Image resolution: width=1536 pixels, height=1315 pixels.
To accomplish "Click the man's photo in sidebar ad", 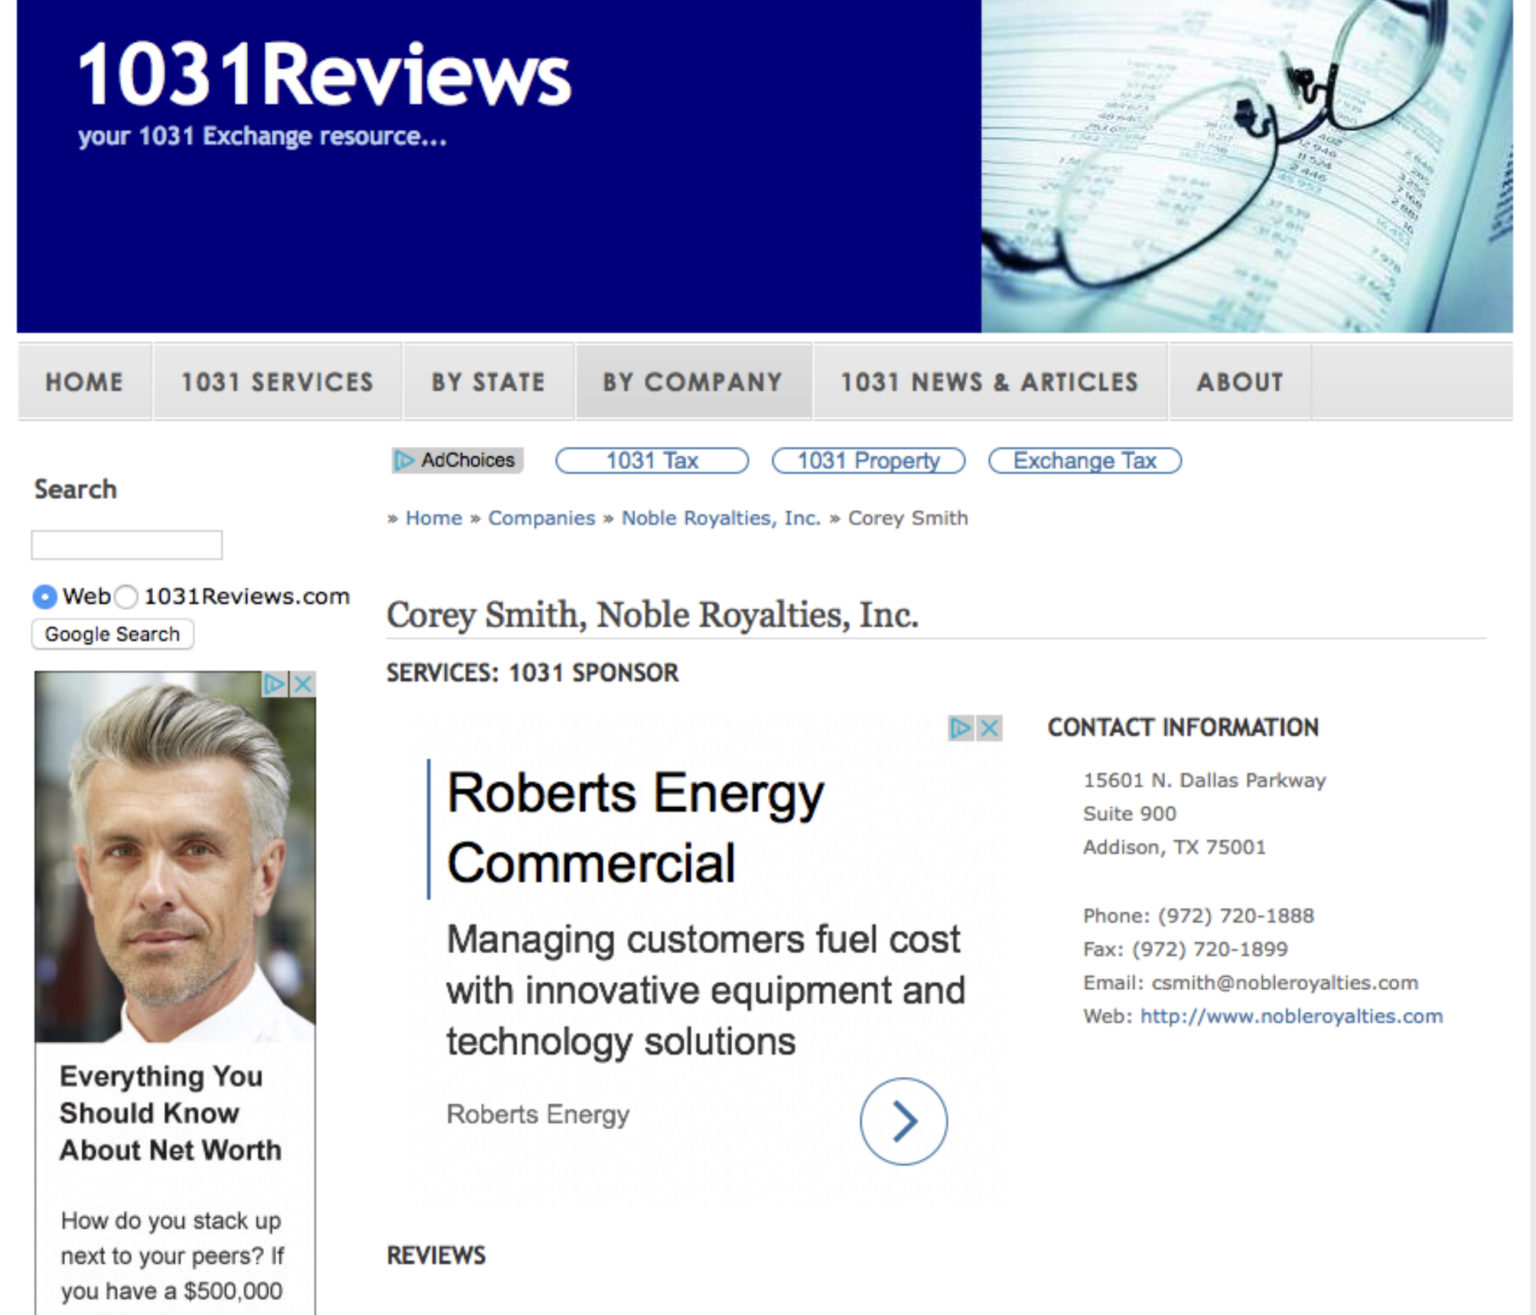I will pyautogui.click(x=175, y=860).
